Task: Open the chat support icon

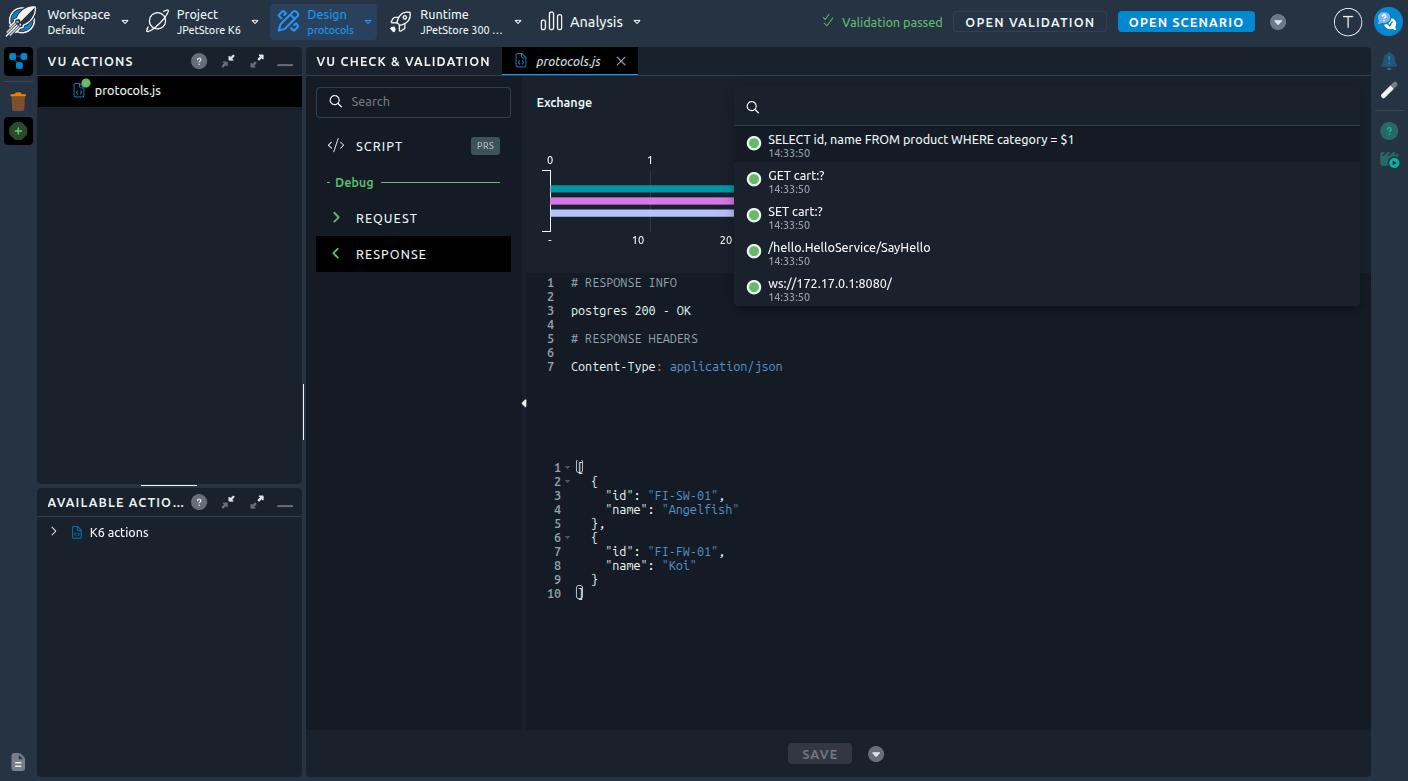Action: [x=1388, y=22]
